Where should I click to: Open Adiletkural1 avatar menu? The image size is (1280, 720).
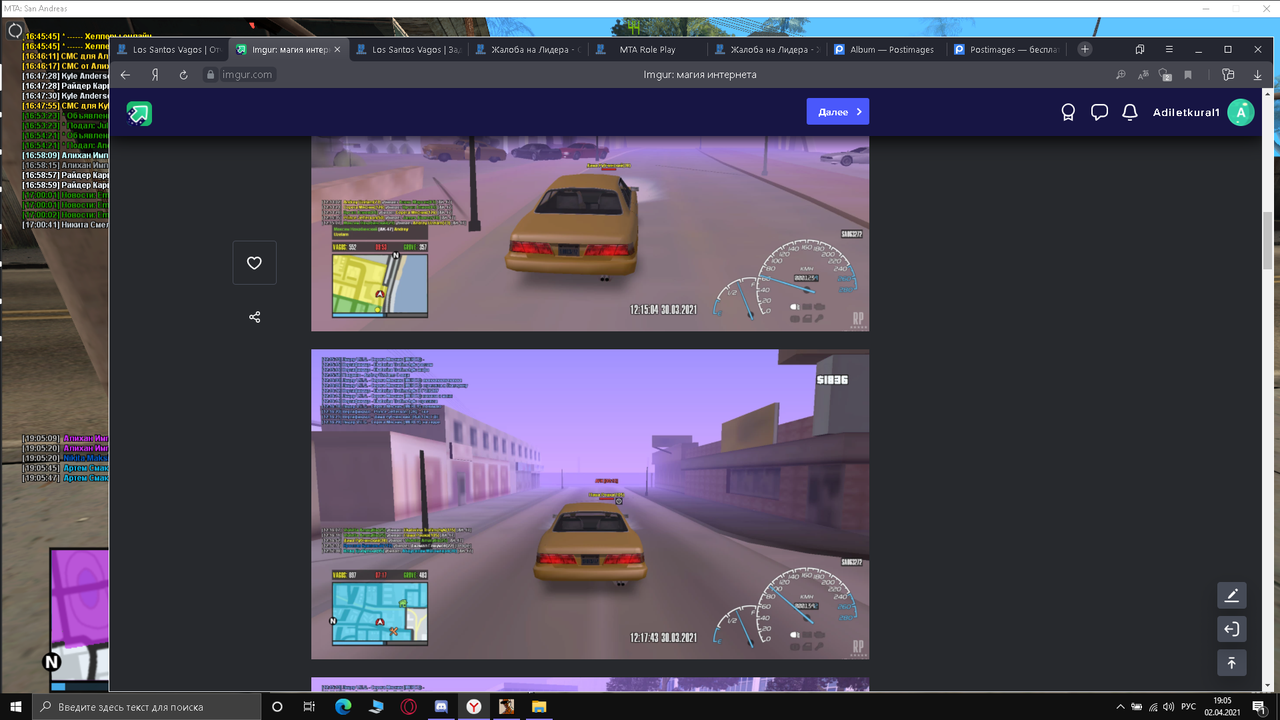coord(1240,113)
